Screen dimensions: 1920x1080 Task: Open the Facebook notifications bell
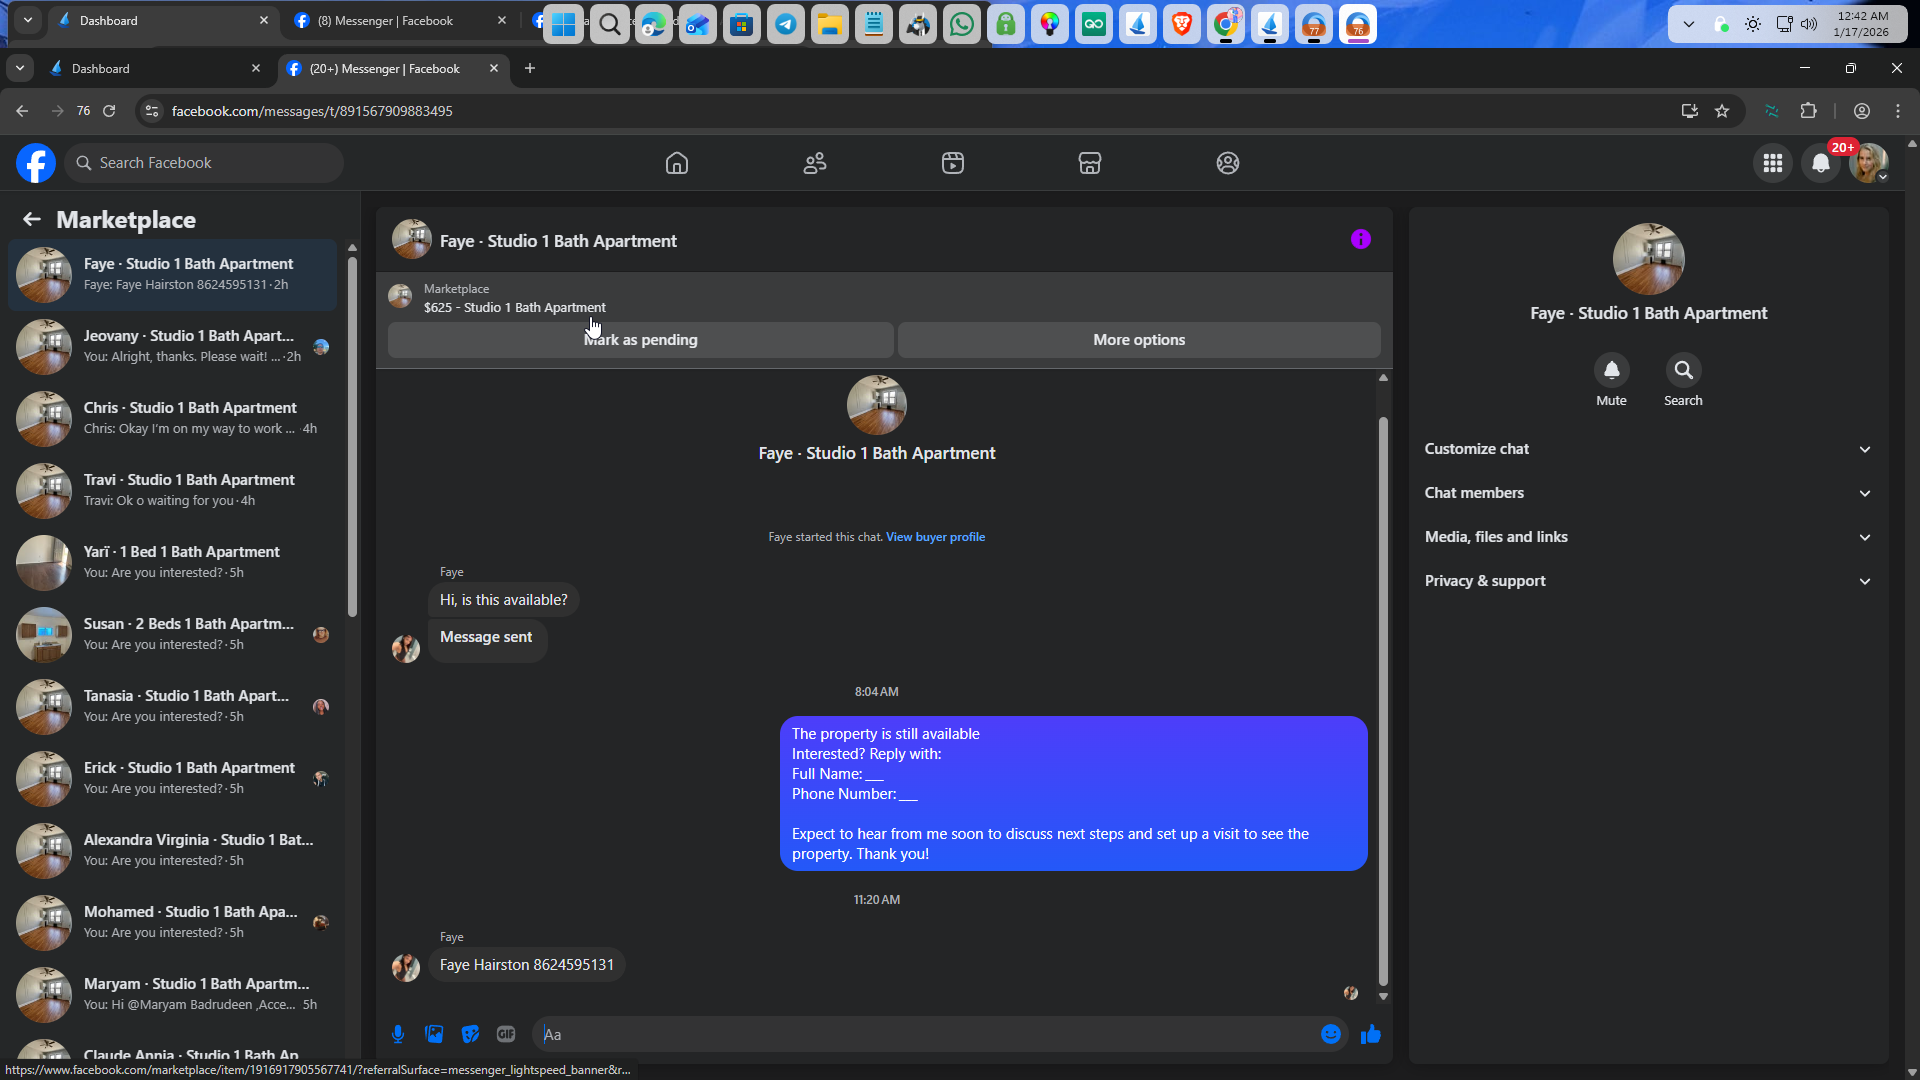point(1821,163)
